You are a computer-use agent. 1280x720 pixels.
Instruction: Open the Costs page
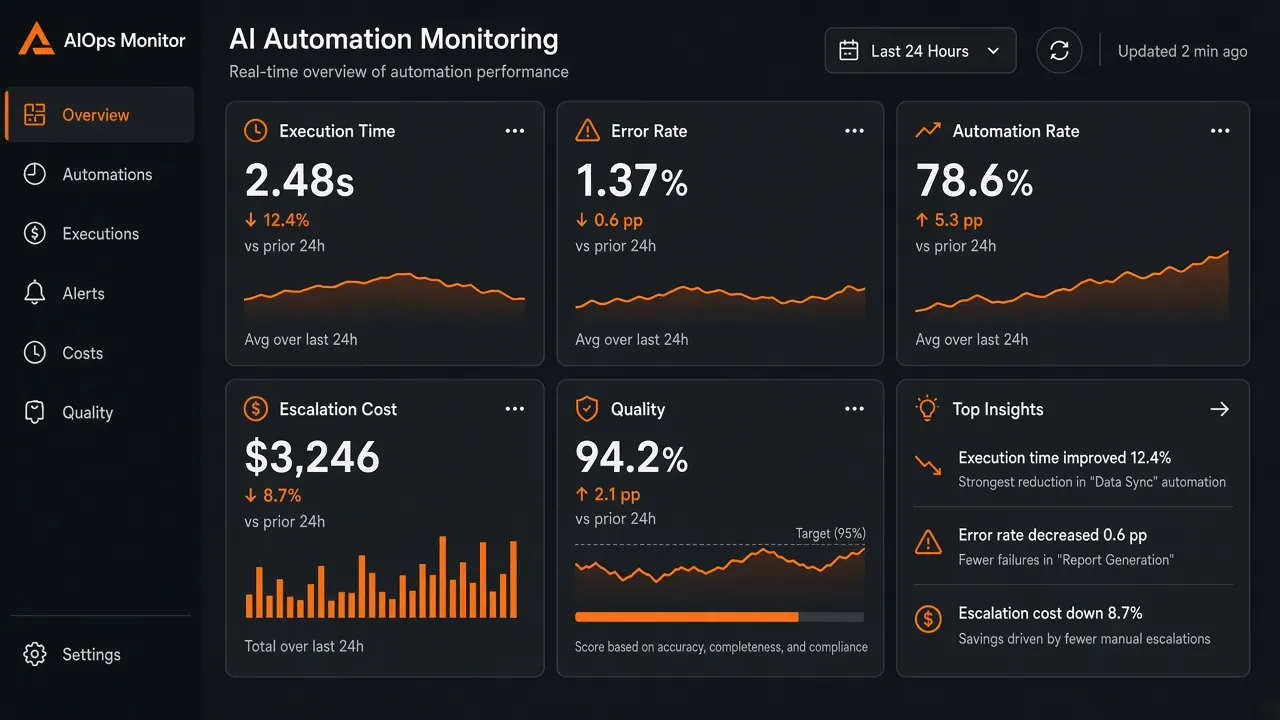[100, 352]
